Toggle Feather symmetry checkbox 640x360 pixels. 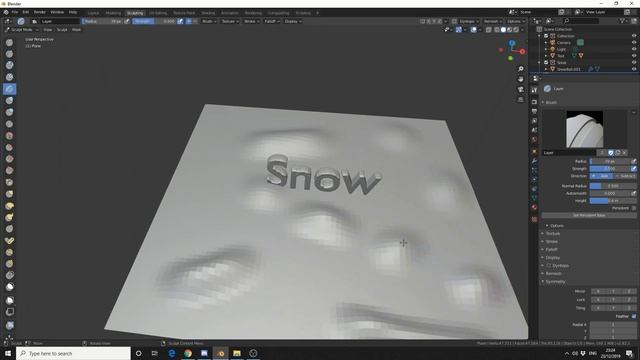[633, 316]
